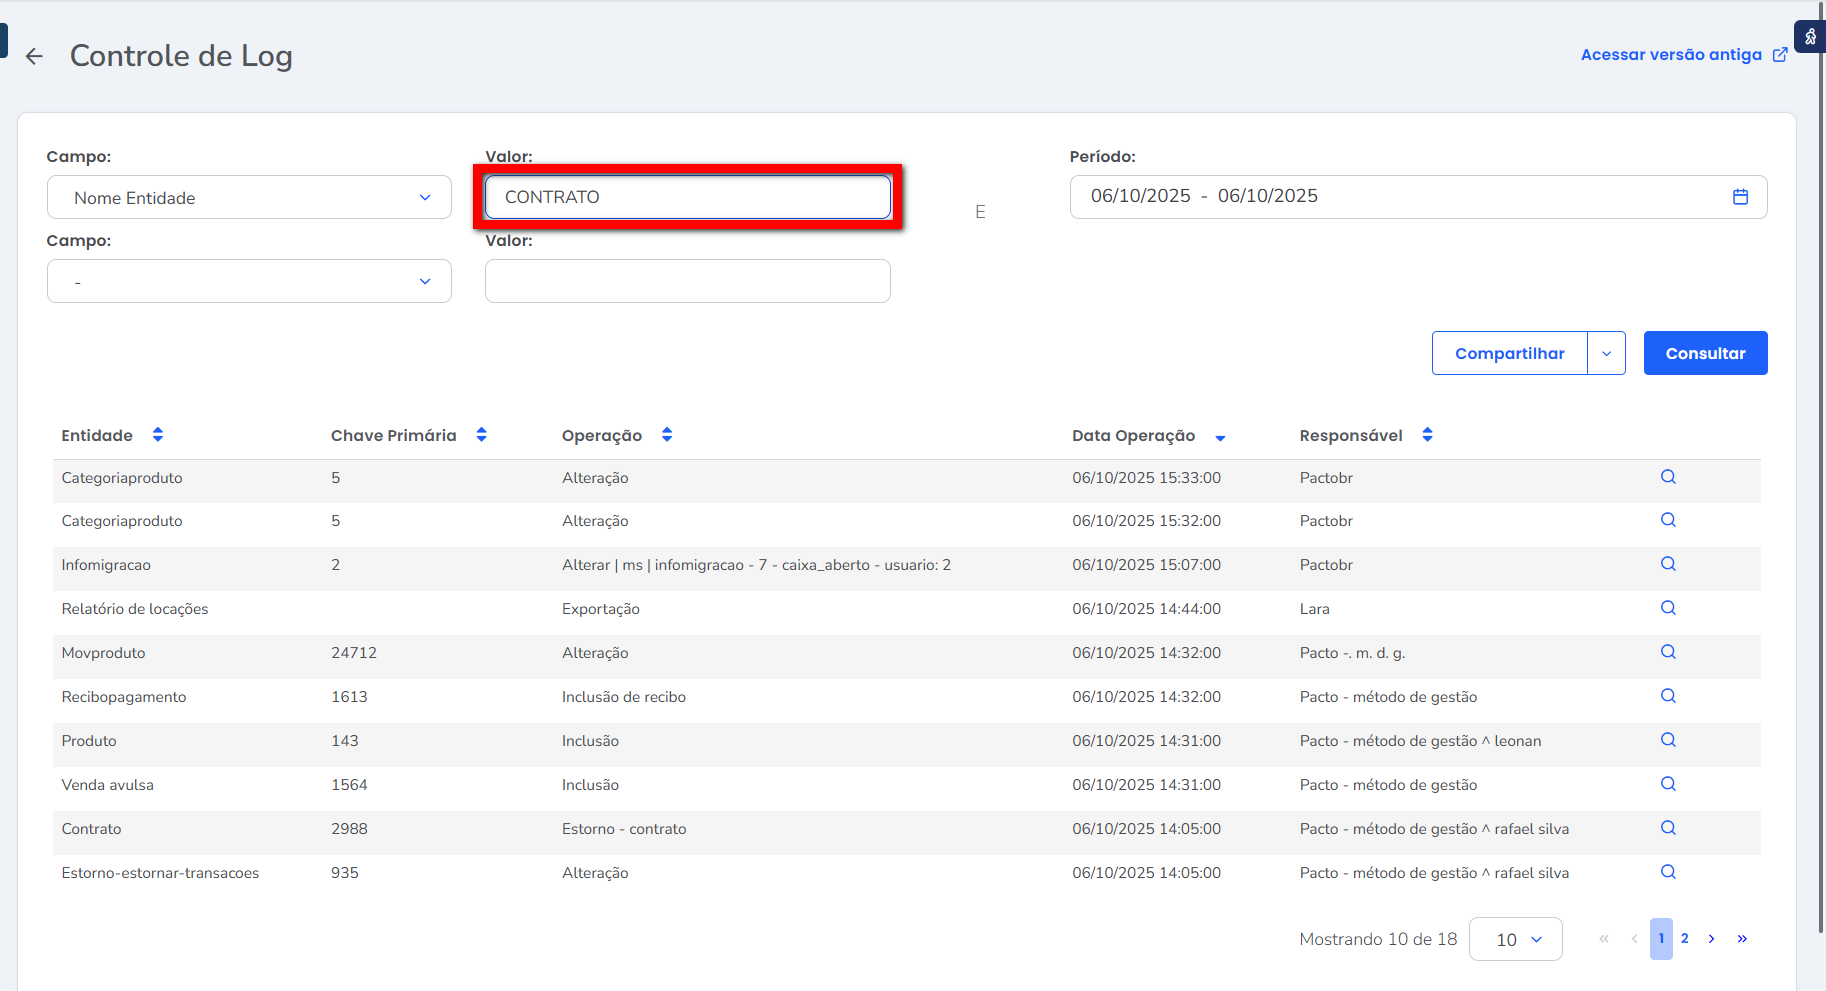Image resolution: width=1826 pixels, height=991 pixels.
Task: Toggle sorting on Data Operação column
Action: 1220,437
